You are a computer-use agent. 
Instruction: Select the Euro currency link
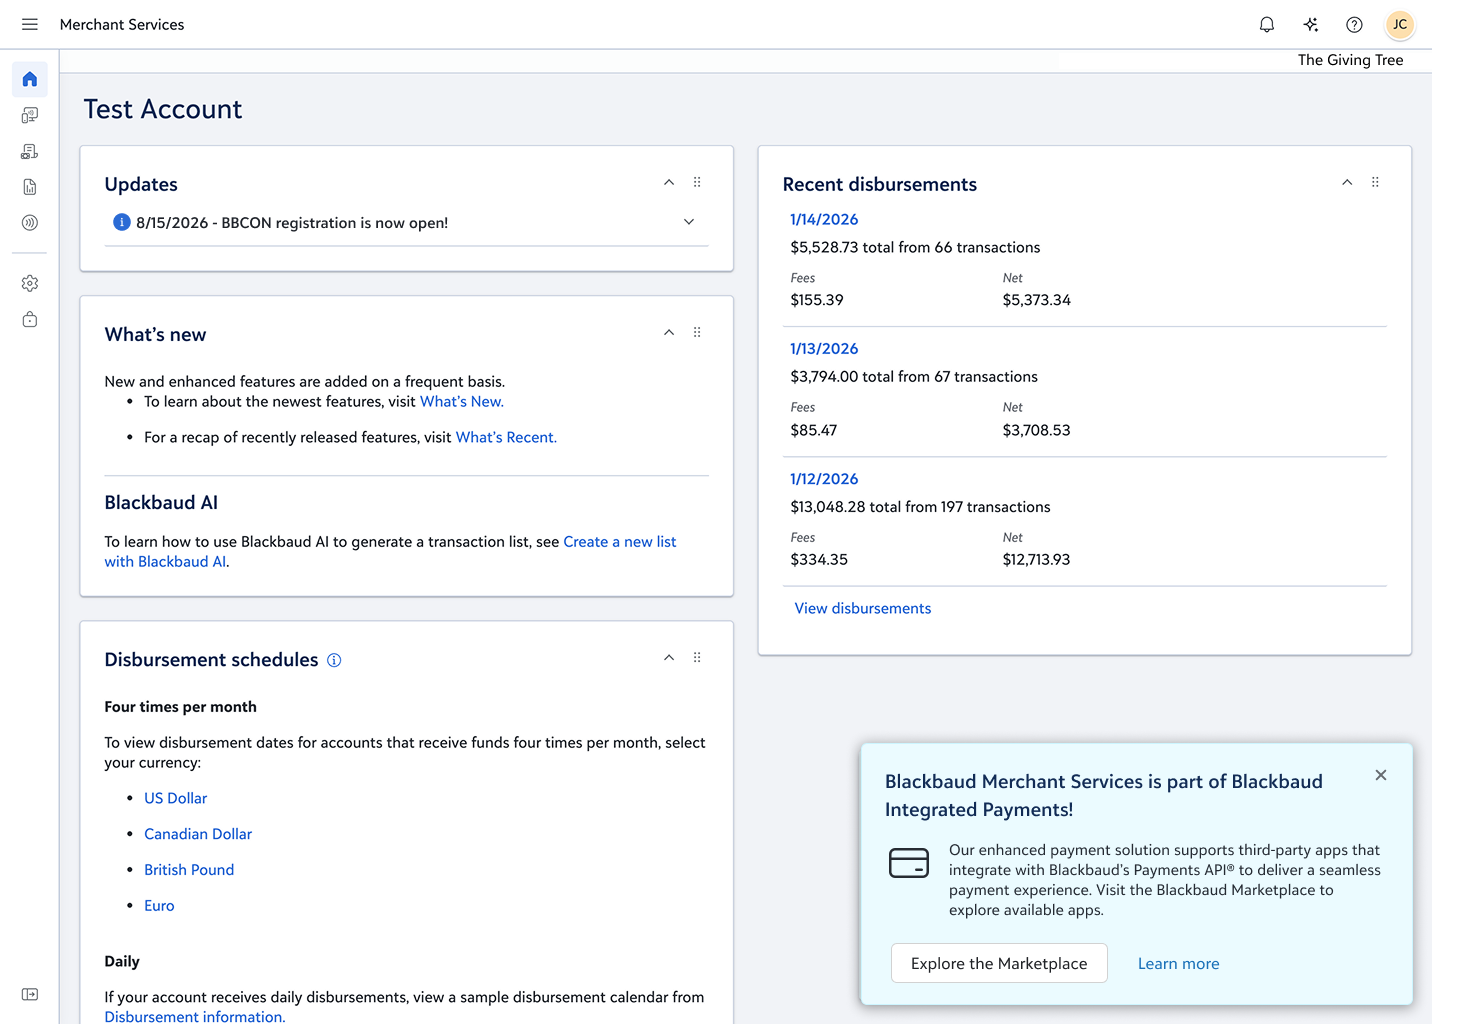159,906
